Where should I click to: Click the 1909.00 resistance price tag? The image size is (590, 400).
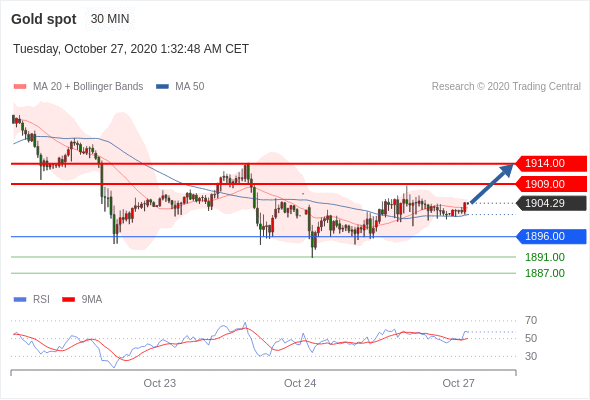point(551,184)
